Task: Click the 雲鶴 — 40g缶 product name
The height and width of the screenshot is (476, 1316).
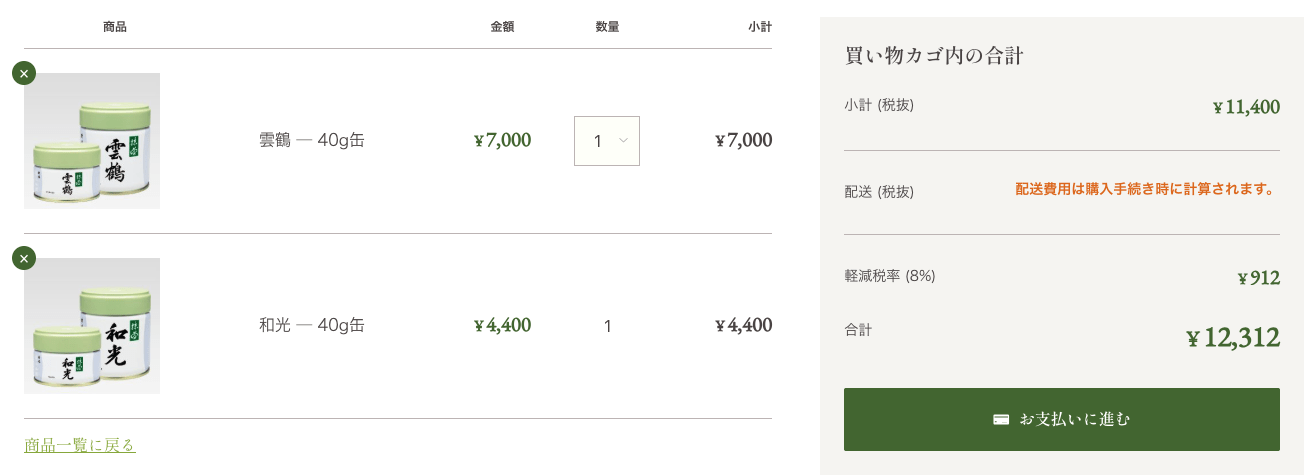Action: pyautogui.click(x=311, y=140)
